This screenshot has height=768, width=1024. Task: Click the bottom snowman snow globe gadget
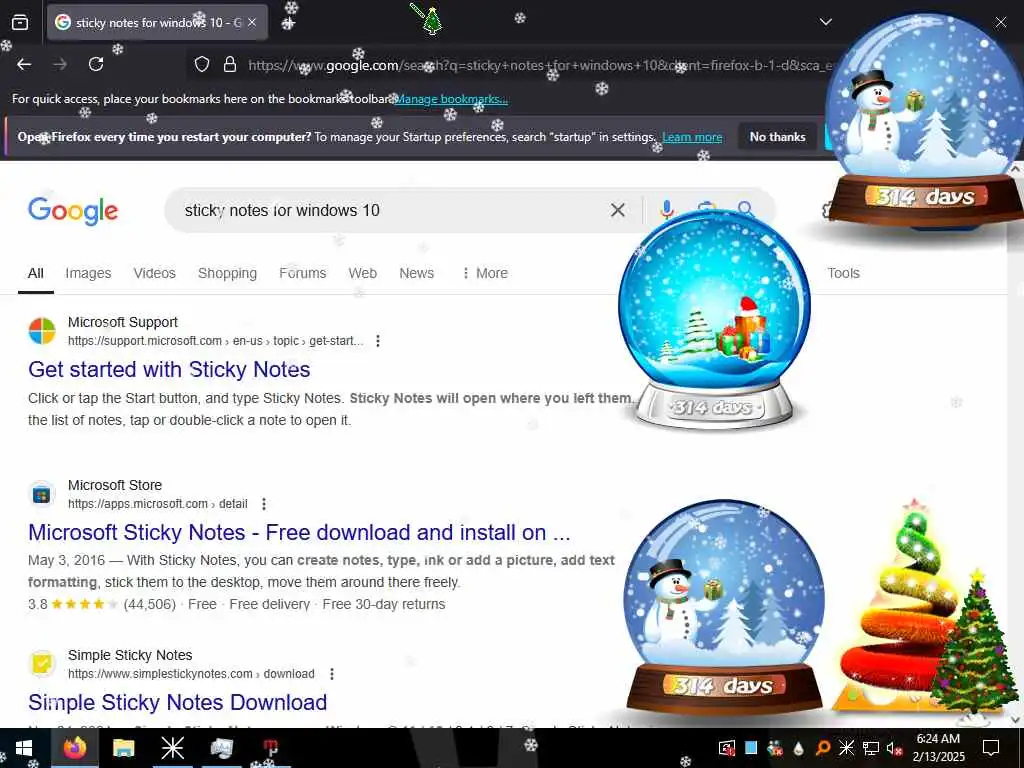pos(724,607)
